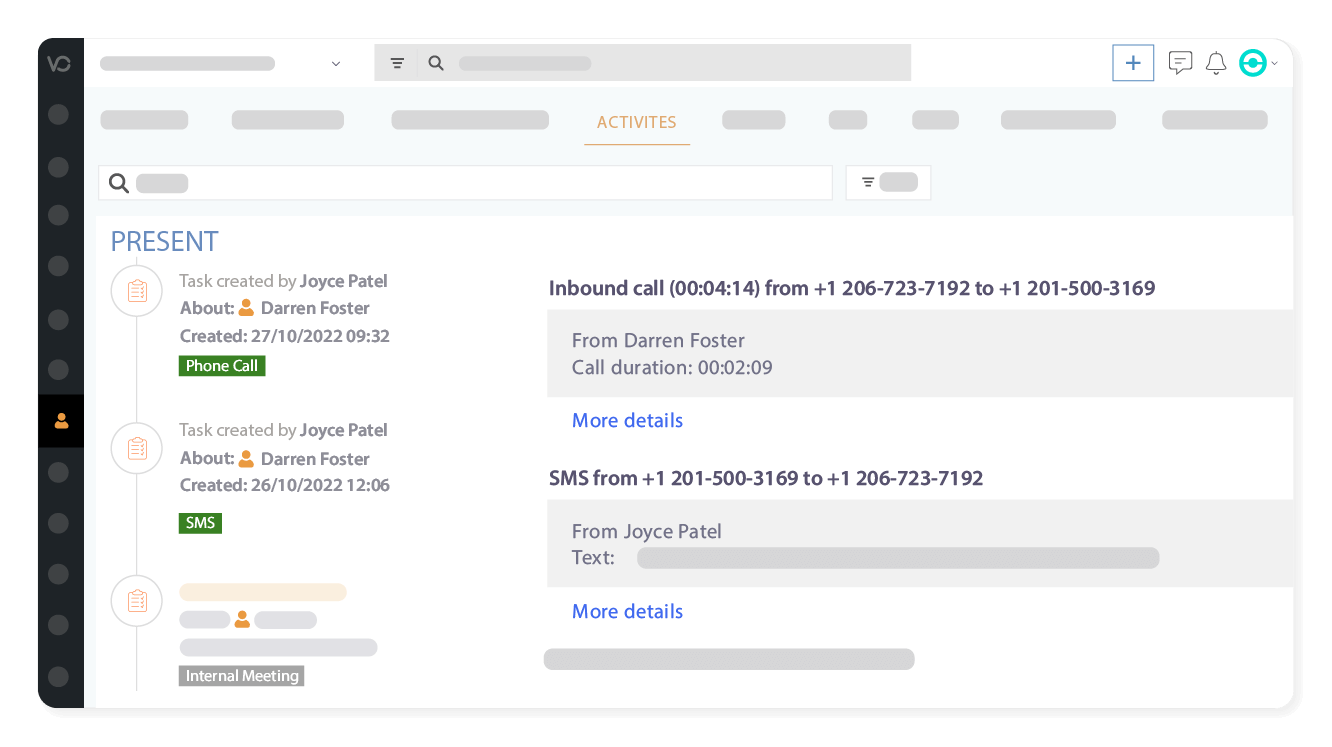Select the PRESENT section heading

pos(164,241)
